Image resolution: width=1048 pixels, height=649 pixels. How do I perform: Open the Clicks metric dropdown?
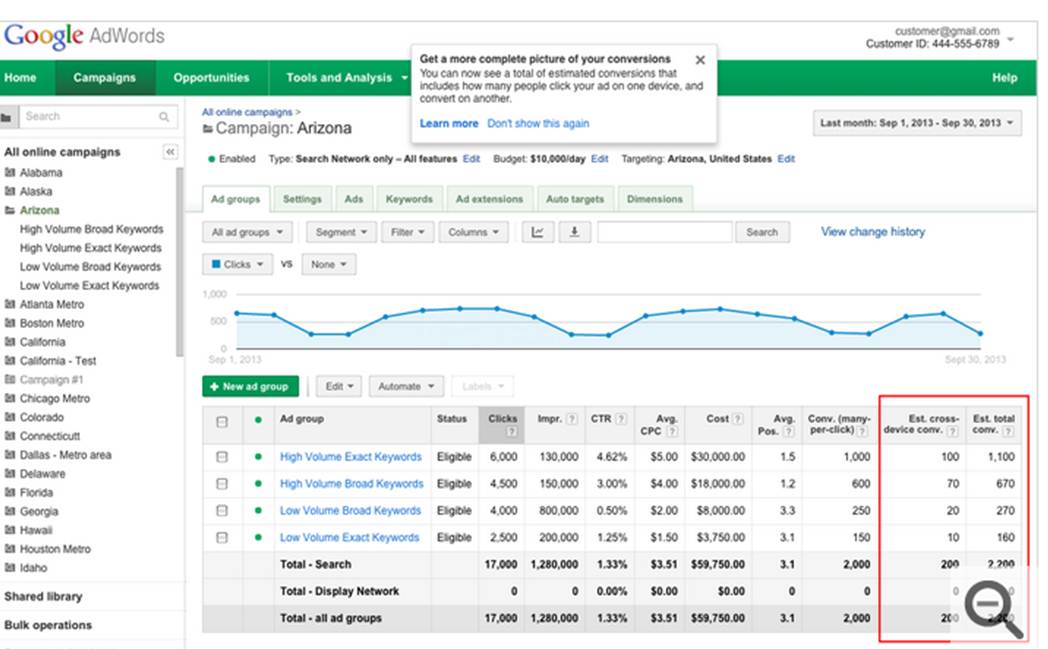pyautogui.click(x=237, y=265)
